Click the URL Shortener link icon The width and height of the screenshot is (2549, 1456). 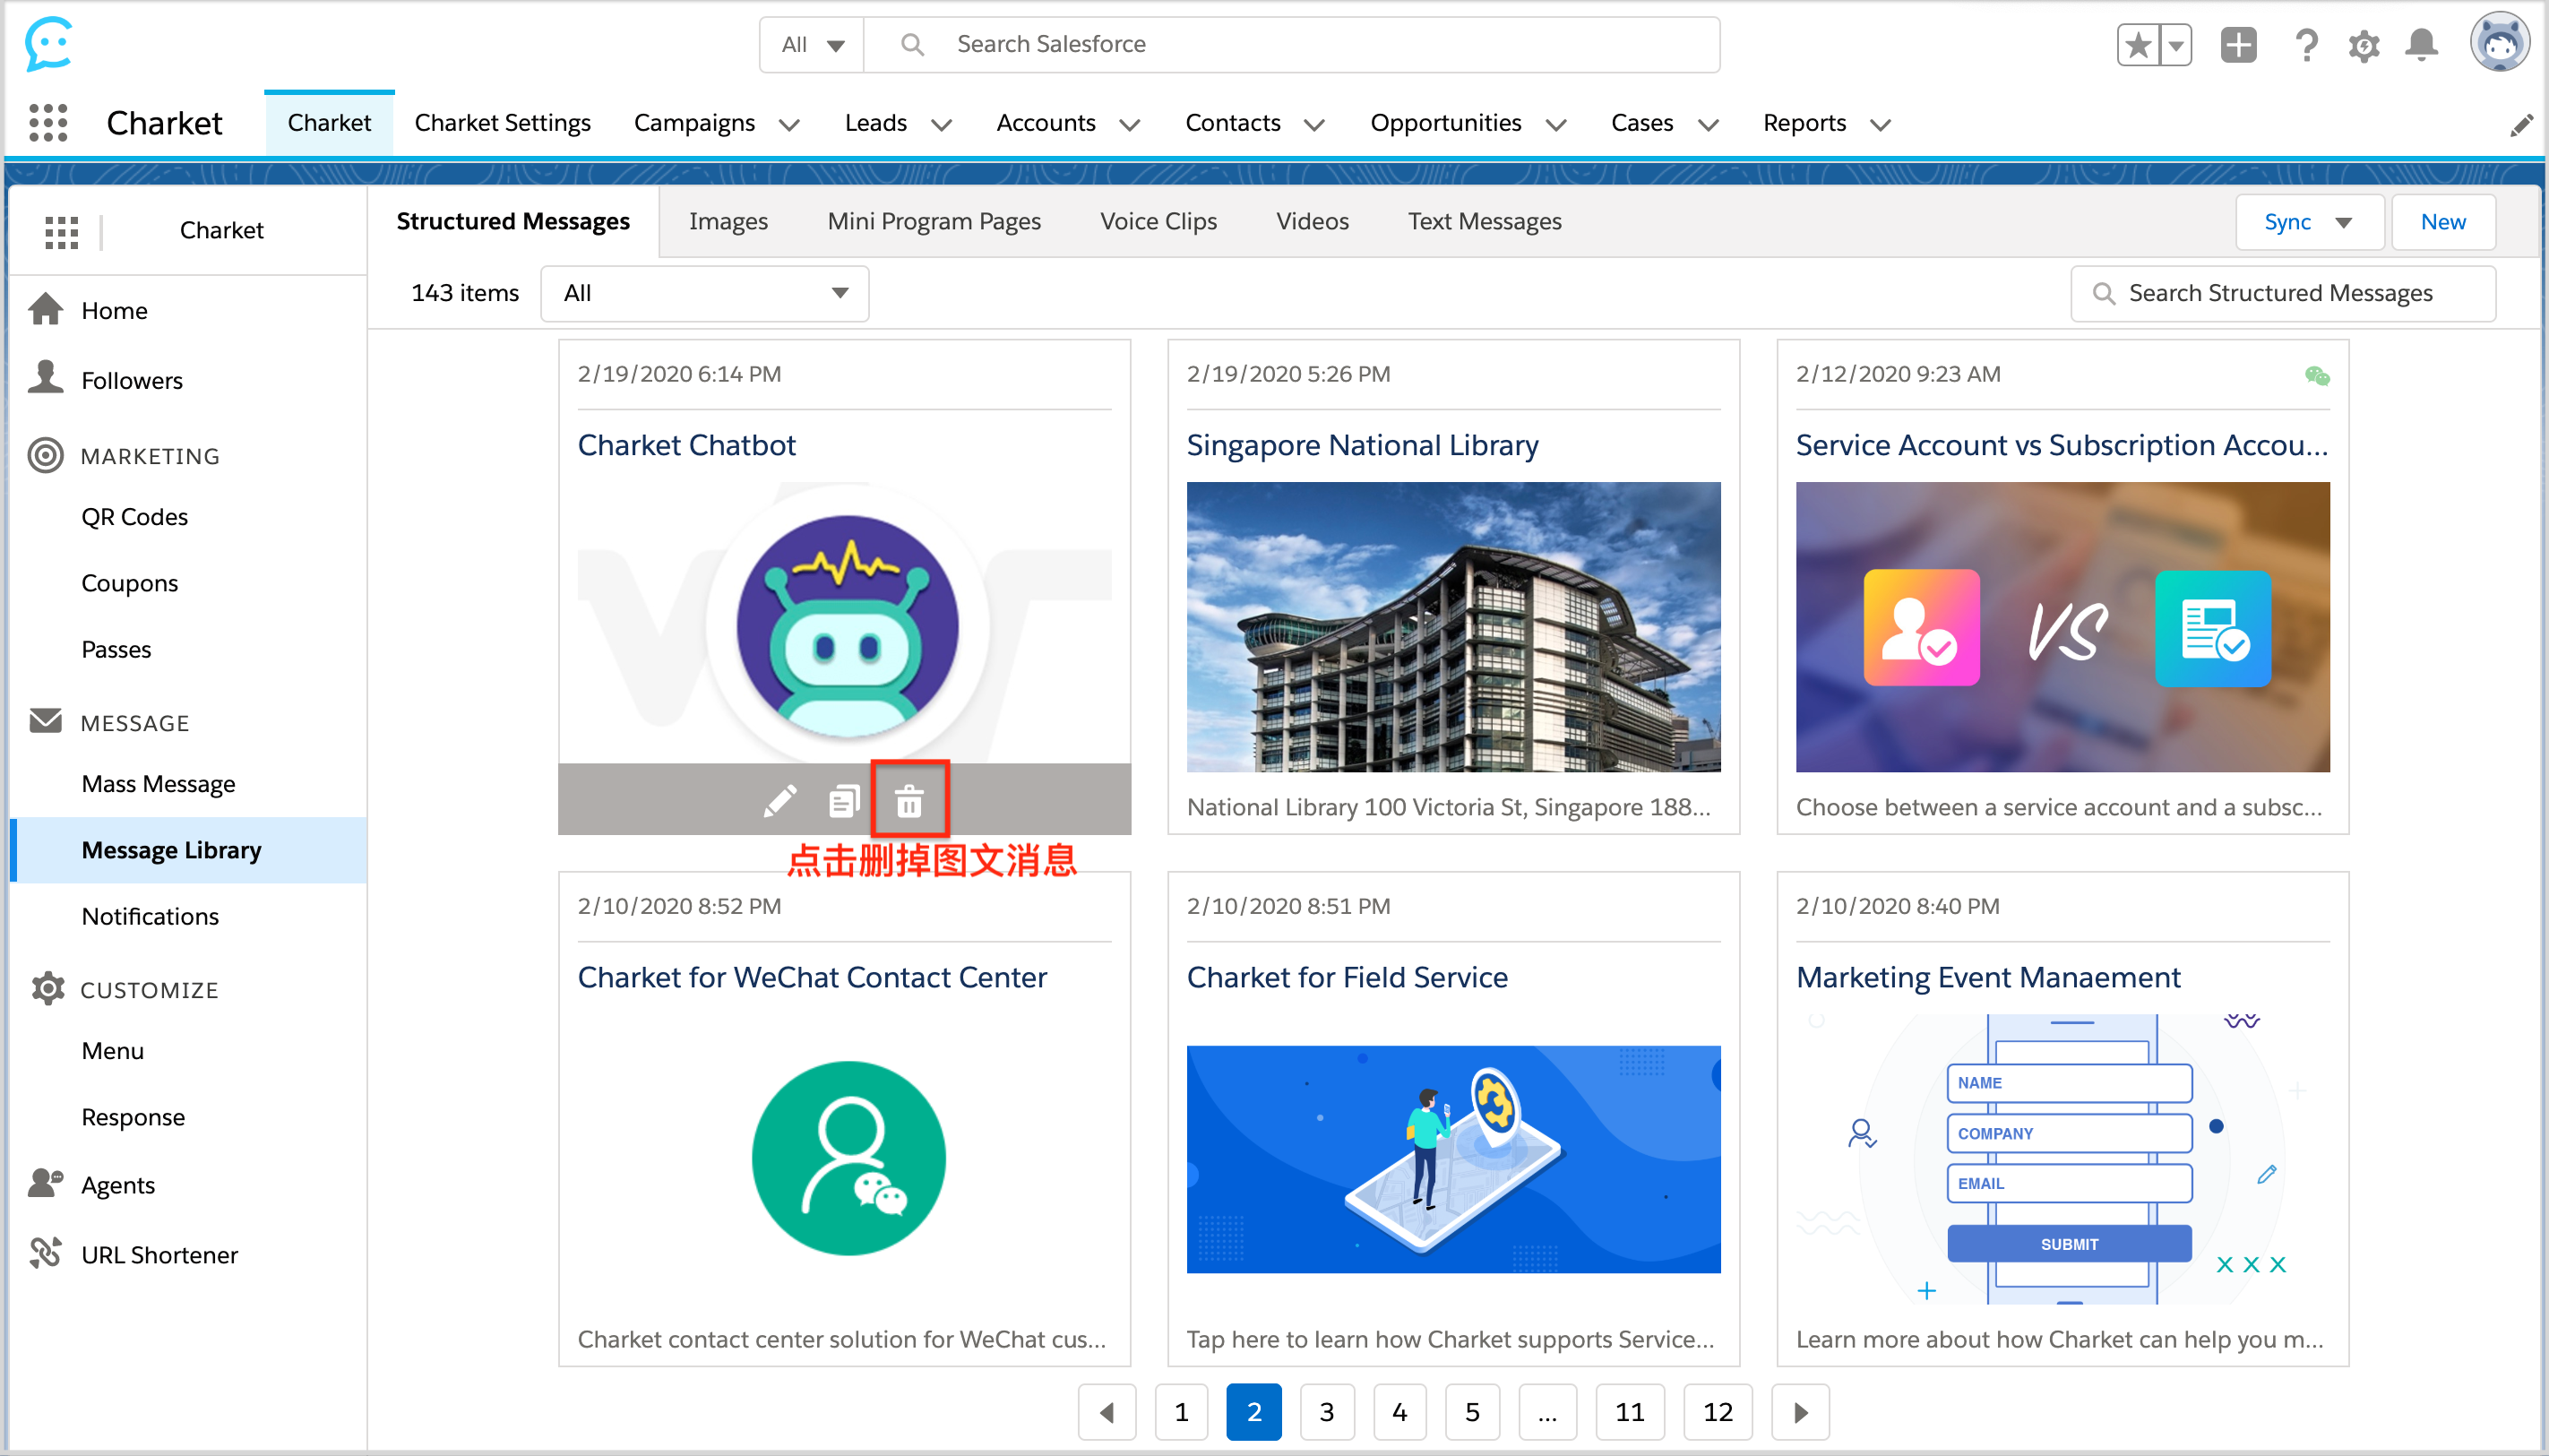click(x=46, y=1253)
